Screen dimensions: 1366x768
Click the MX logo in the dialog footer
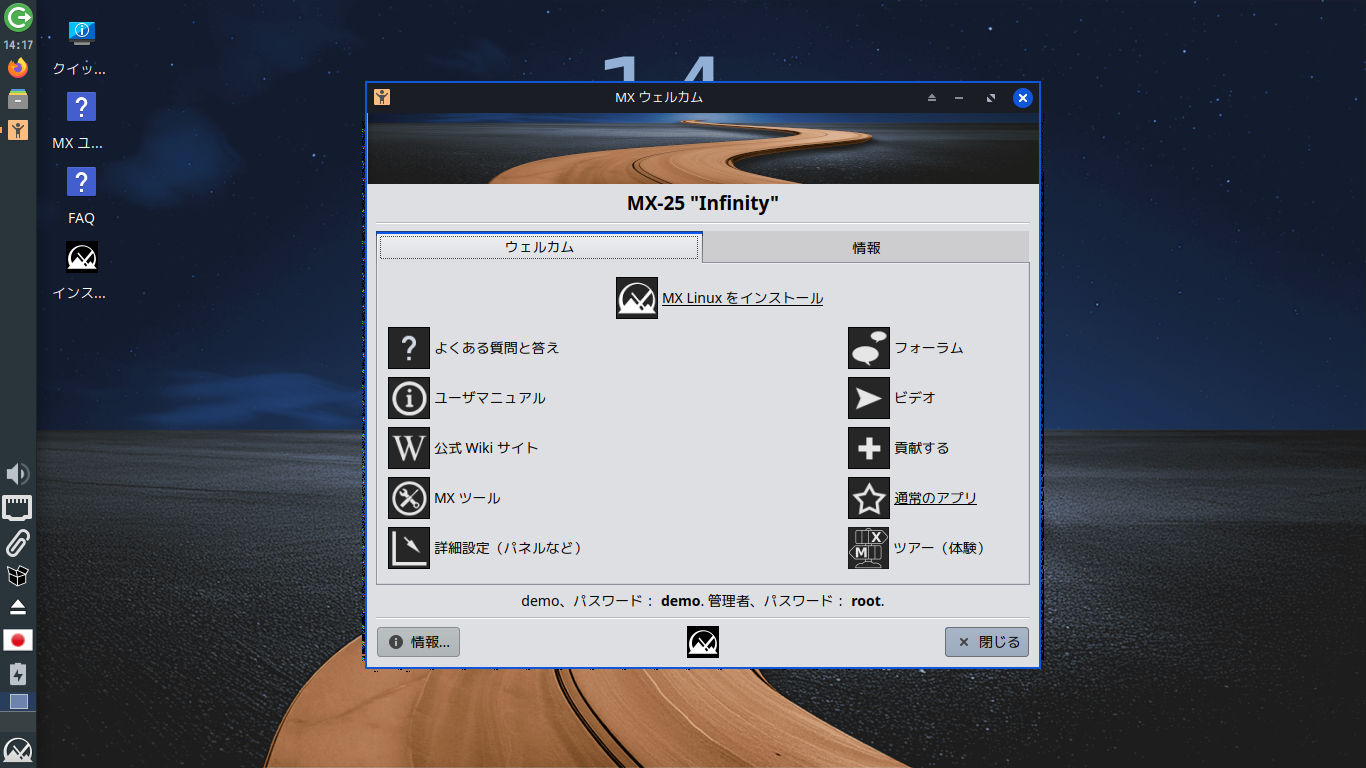click(x=703, y=642)
